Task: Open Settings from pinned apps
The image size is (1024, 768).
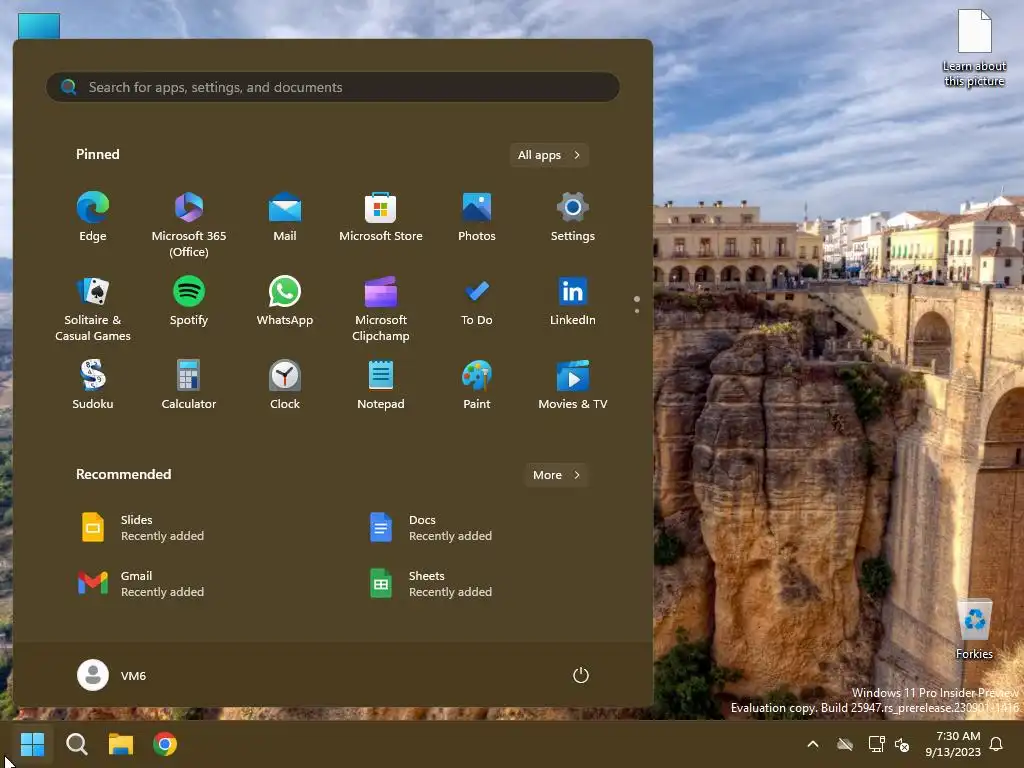Action: click(x=573, y=217)
